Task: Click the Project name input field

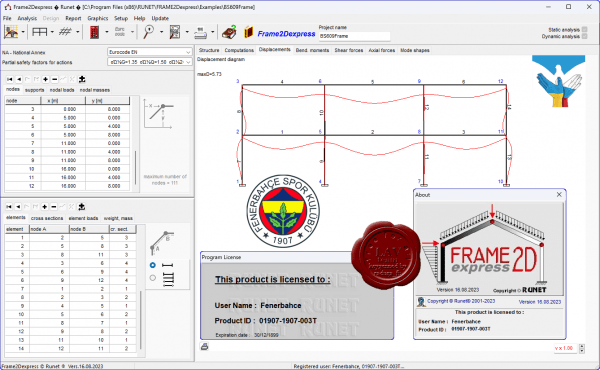Action: click(354, 36)
